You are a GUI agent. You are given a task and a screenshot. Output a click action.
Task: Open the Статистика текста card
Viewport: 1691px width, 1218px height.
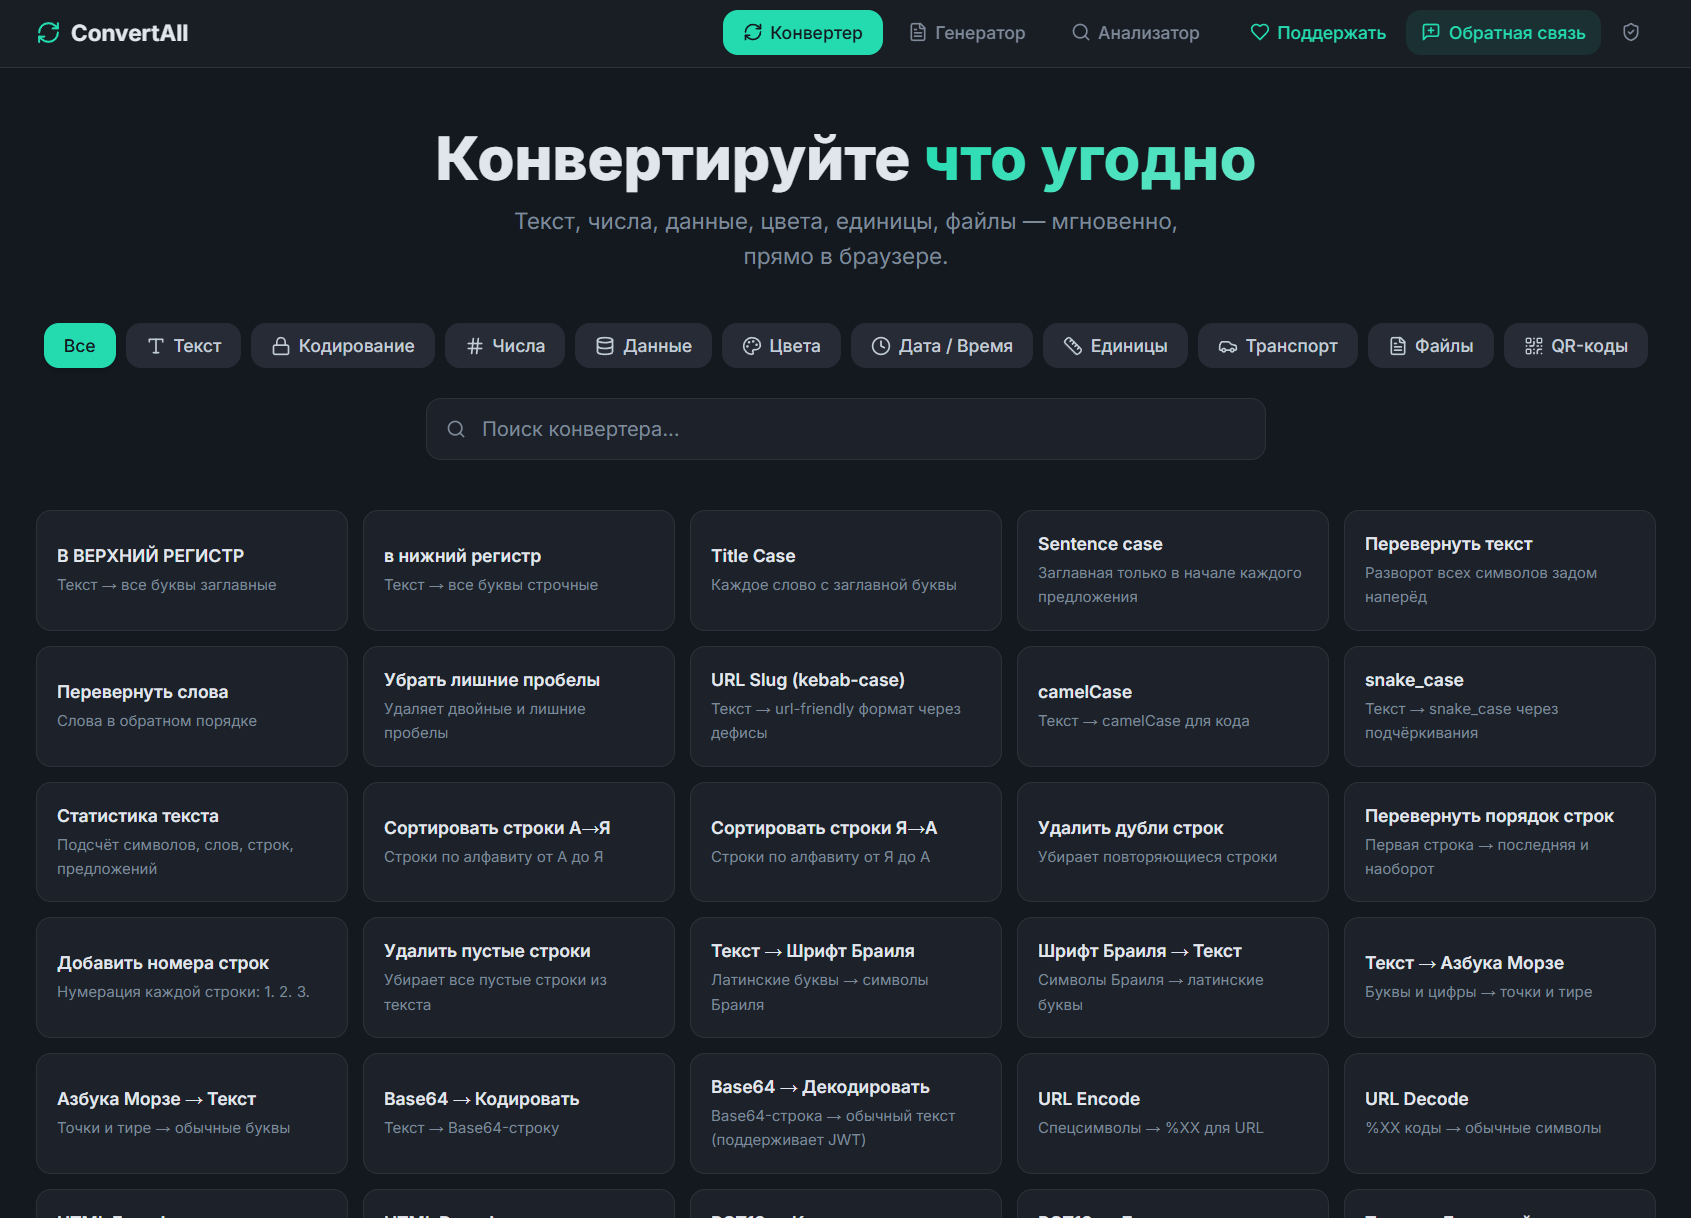click(192, 842)
